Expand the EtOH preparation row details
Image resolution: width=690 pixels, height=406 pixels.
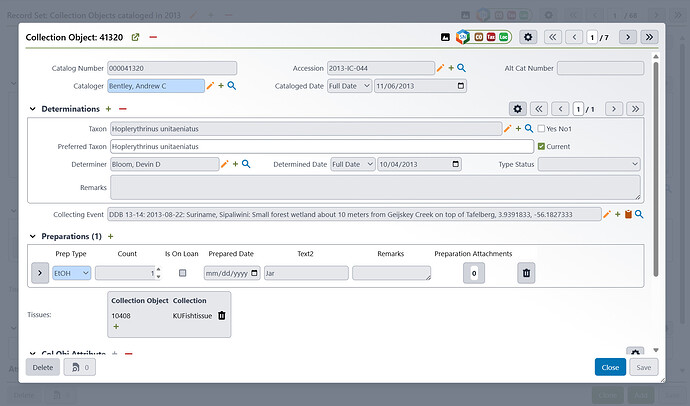point(40,273)
